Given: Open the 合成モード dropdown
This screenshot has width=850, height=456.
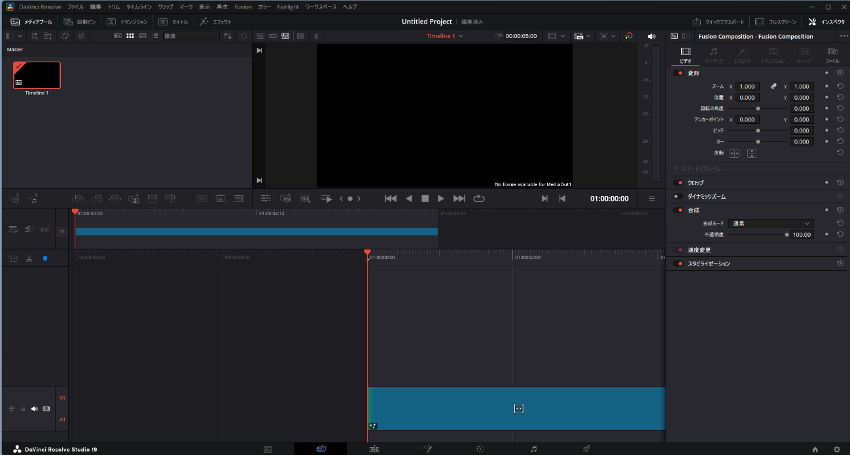Looking at the screenshot, I should click(x=771, y=223).
